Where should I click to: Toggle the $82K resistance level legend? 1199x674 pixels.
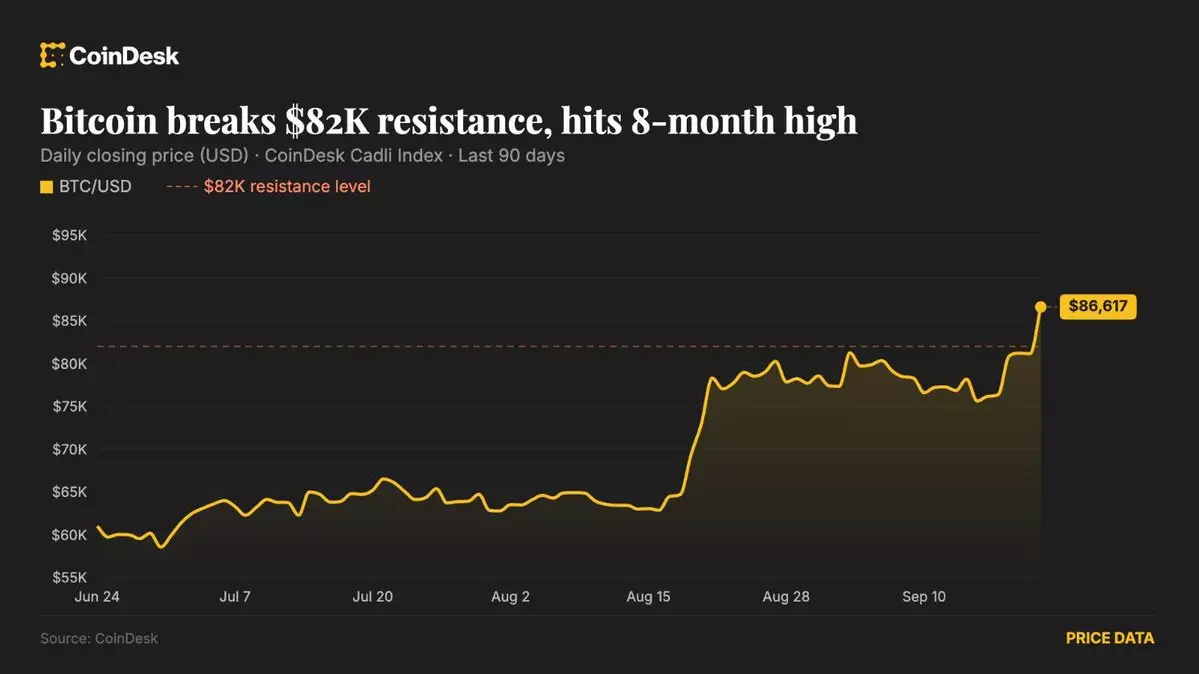268,187
